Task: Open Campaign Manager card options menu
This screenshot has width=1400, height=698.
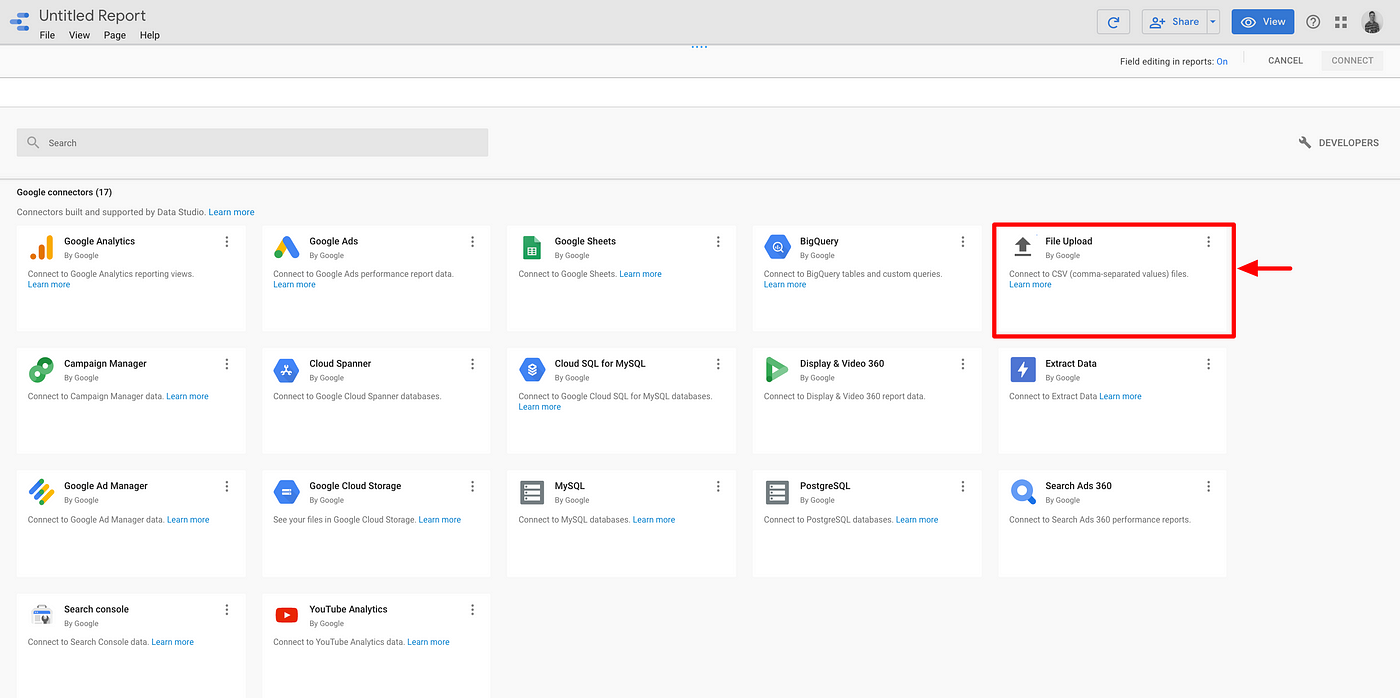Action: click(227, 364)
